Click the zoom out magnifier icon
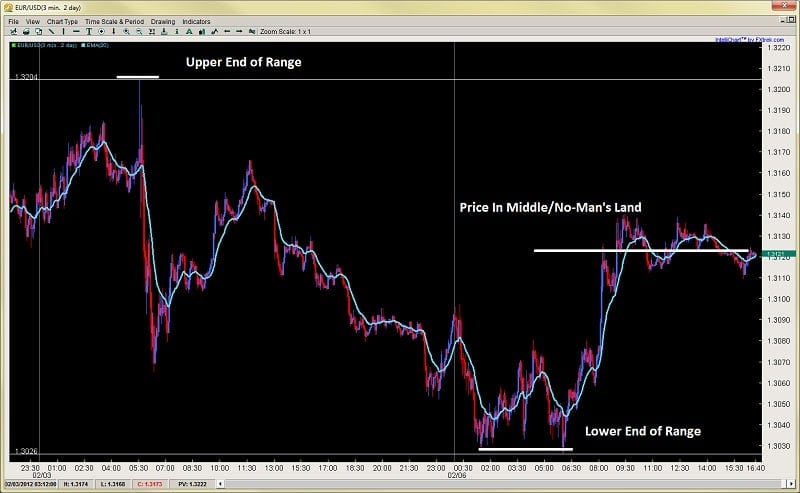 [139, 32]
